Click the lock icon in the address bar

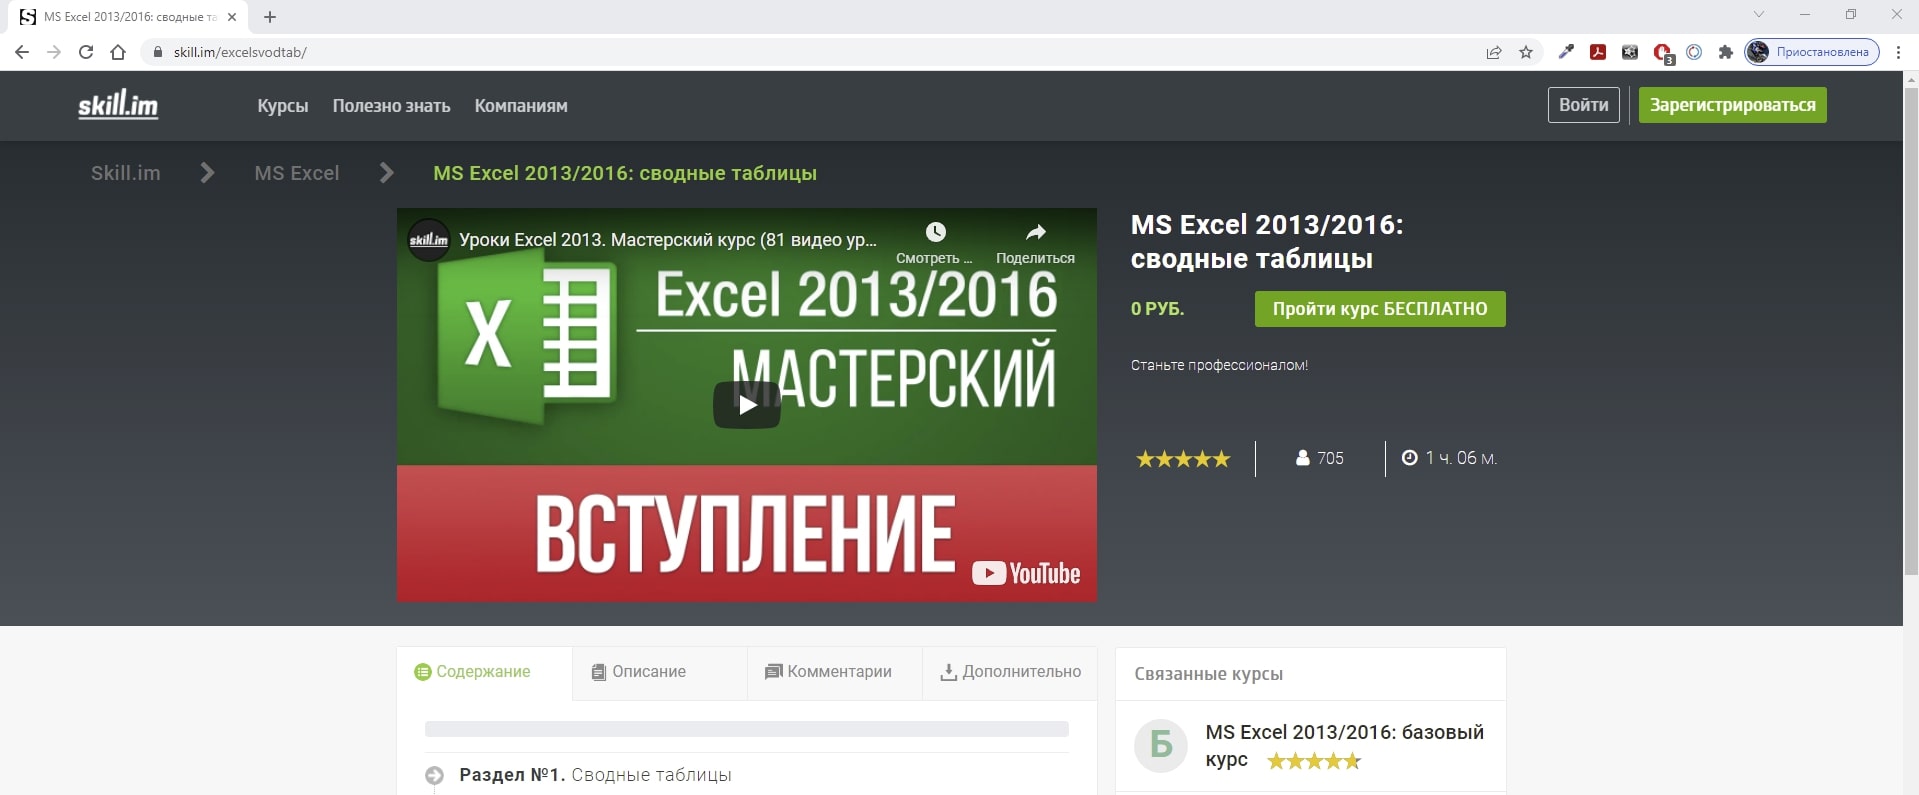click(157, 52)
